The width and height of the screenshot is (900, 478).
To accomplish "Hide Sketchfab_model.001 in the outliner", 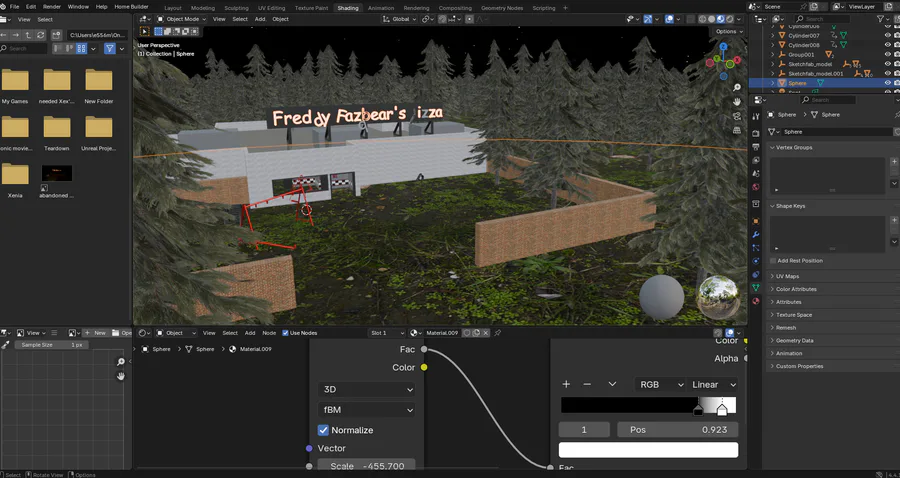I will [x=887, y=73].
